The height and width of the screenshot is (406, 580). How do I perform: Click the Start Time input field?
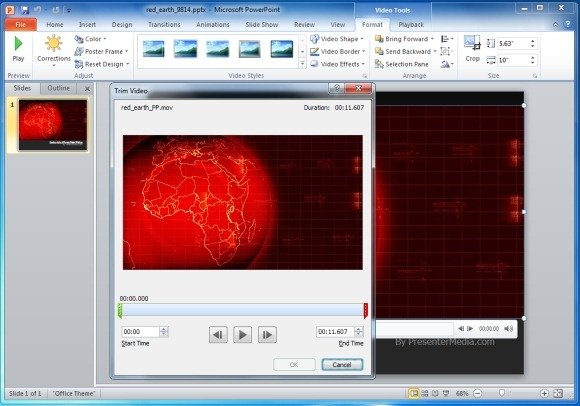coord(140,332)
